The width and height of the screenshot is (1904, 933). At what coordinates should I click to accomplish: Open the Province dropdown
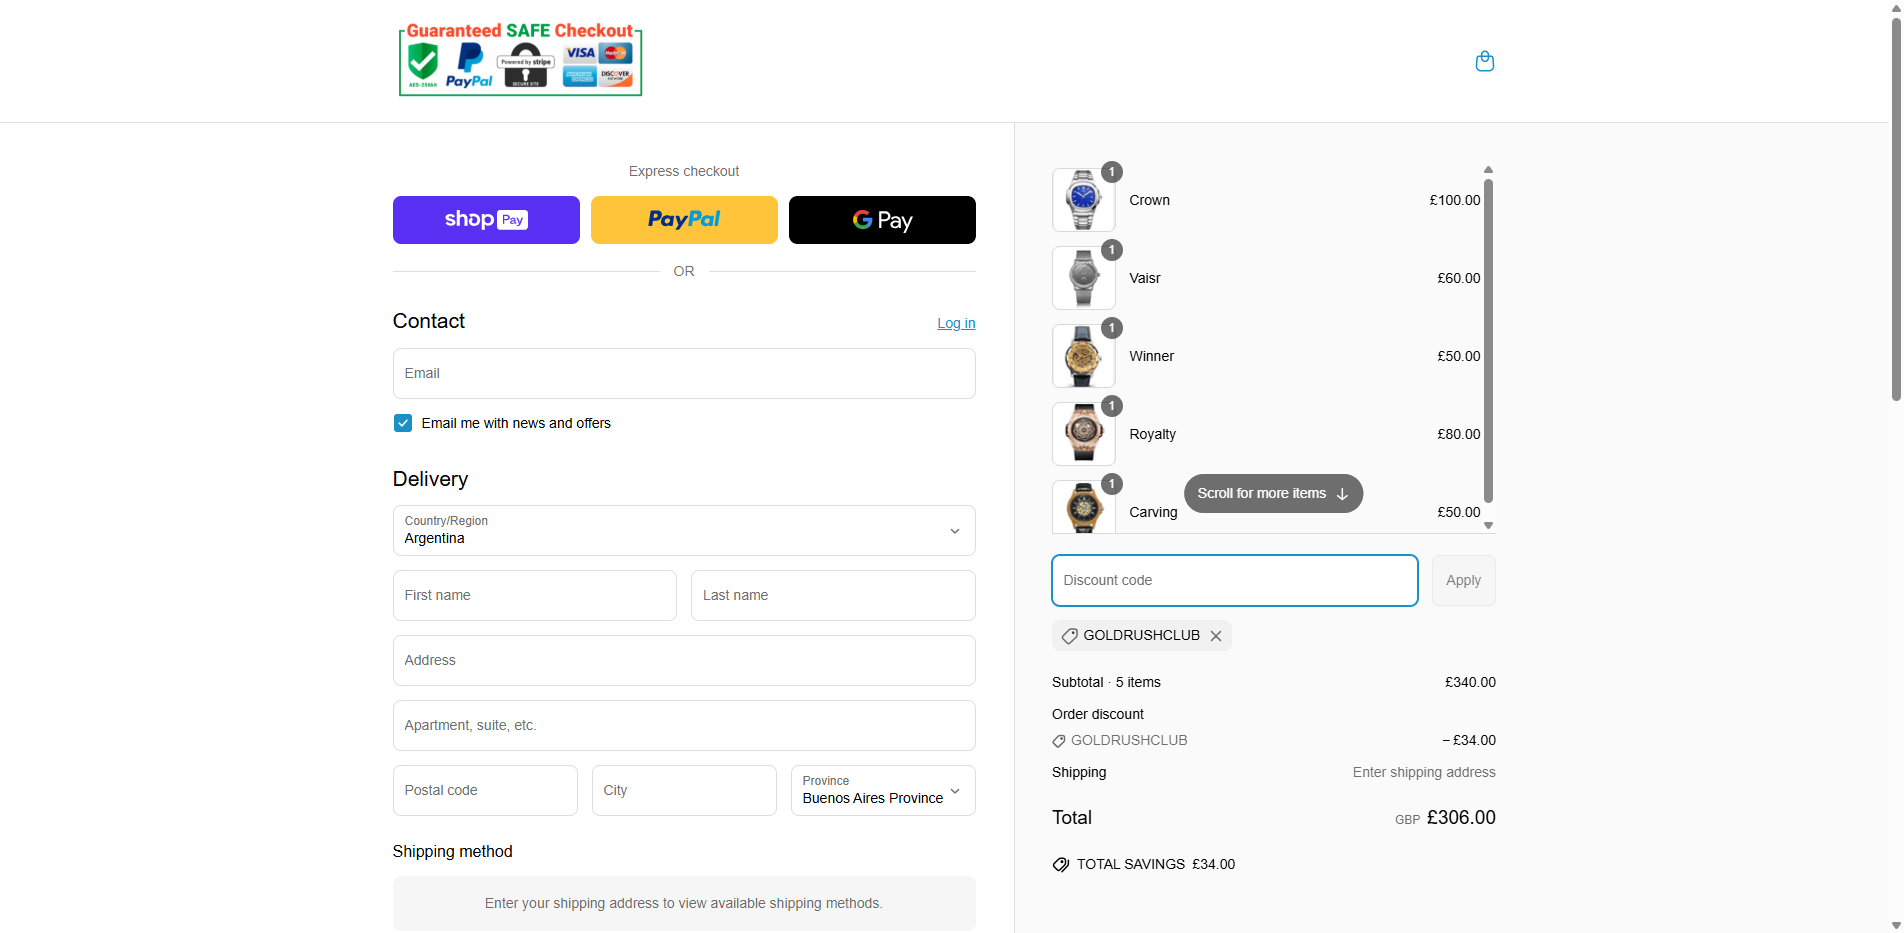(883, 790)
